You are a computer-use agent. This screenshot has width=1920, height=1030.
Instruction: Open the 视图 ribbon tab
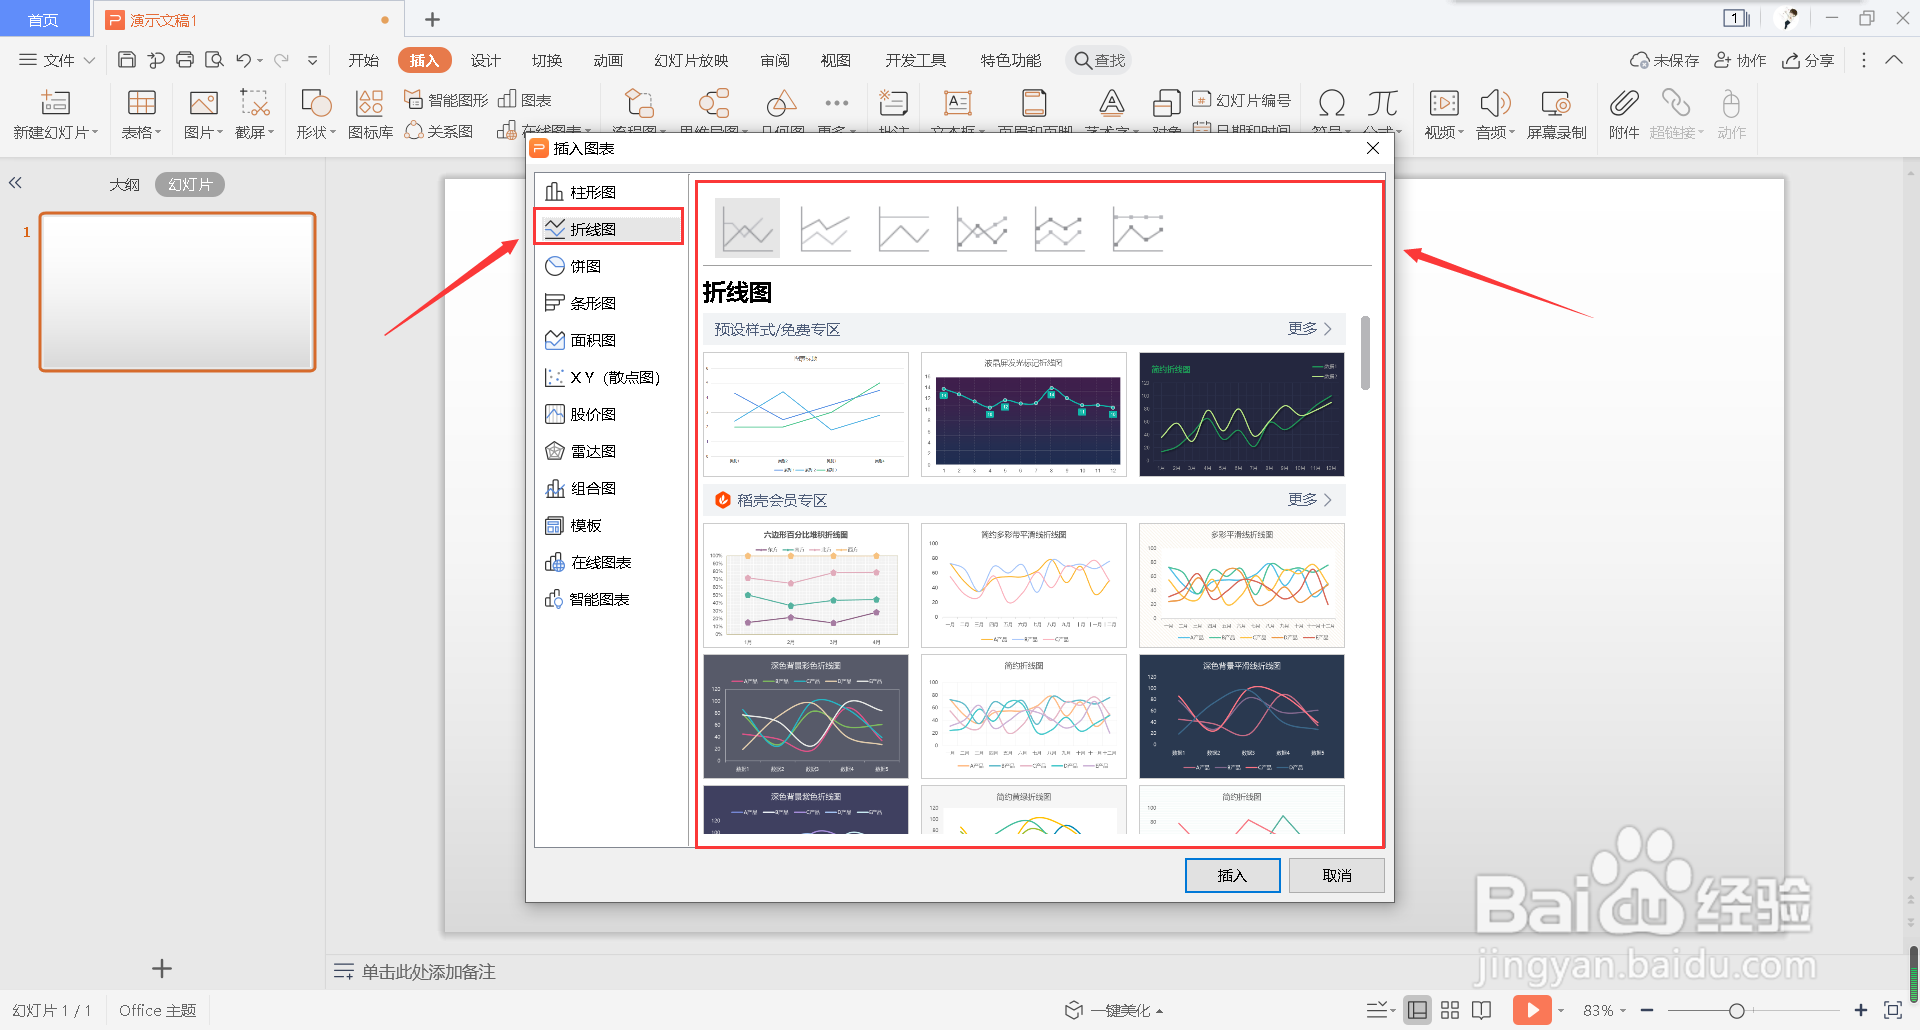(836, 60)
